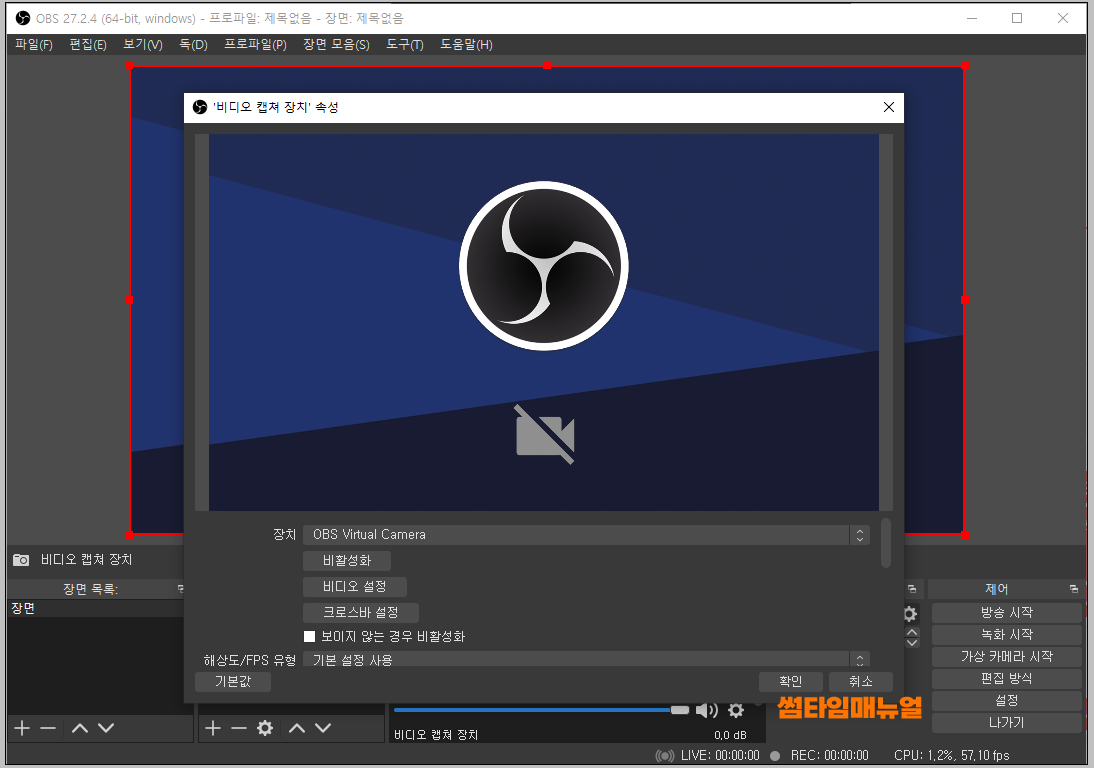This screenshot has height=768, width=1094.
Task: Toggle studio mode via 편집 방식
Action: [1006, 679]
